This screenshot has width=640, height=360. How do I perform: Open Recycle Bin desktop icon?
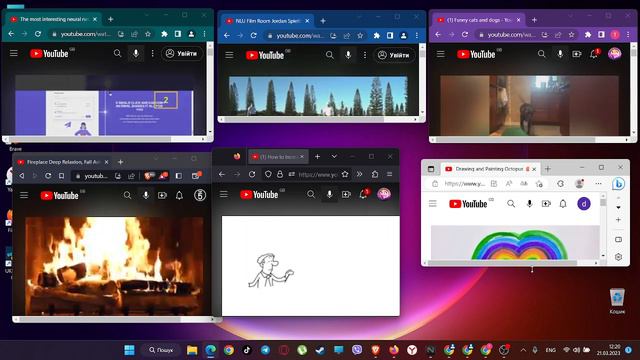[x=617, y=301]
